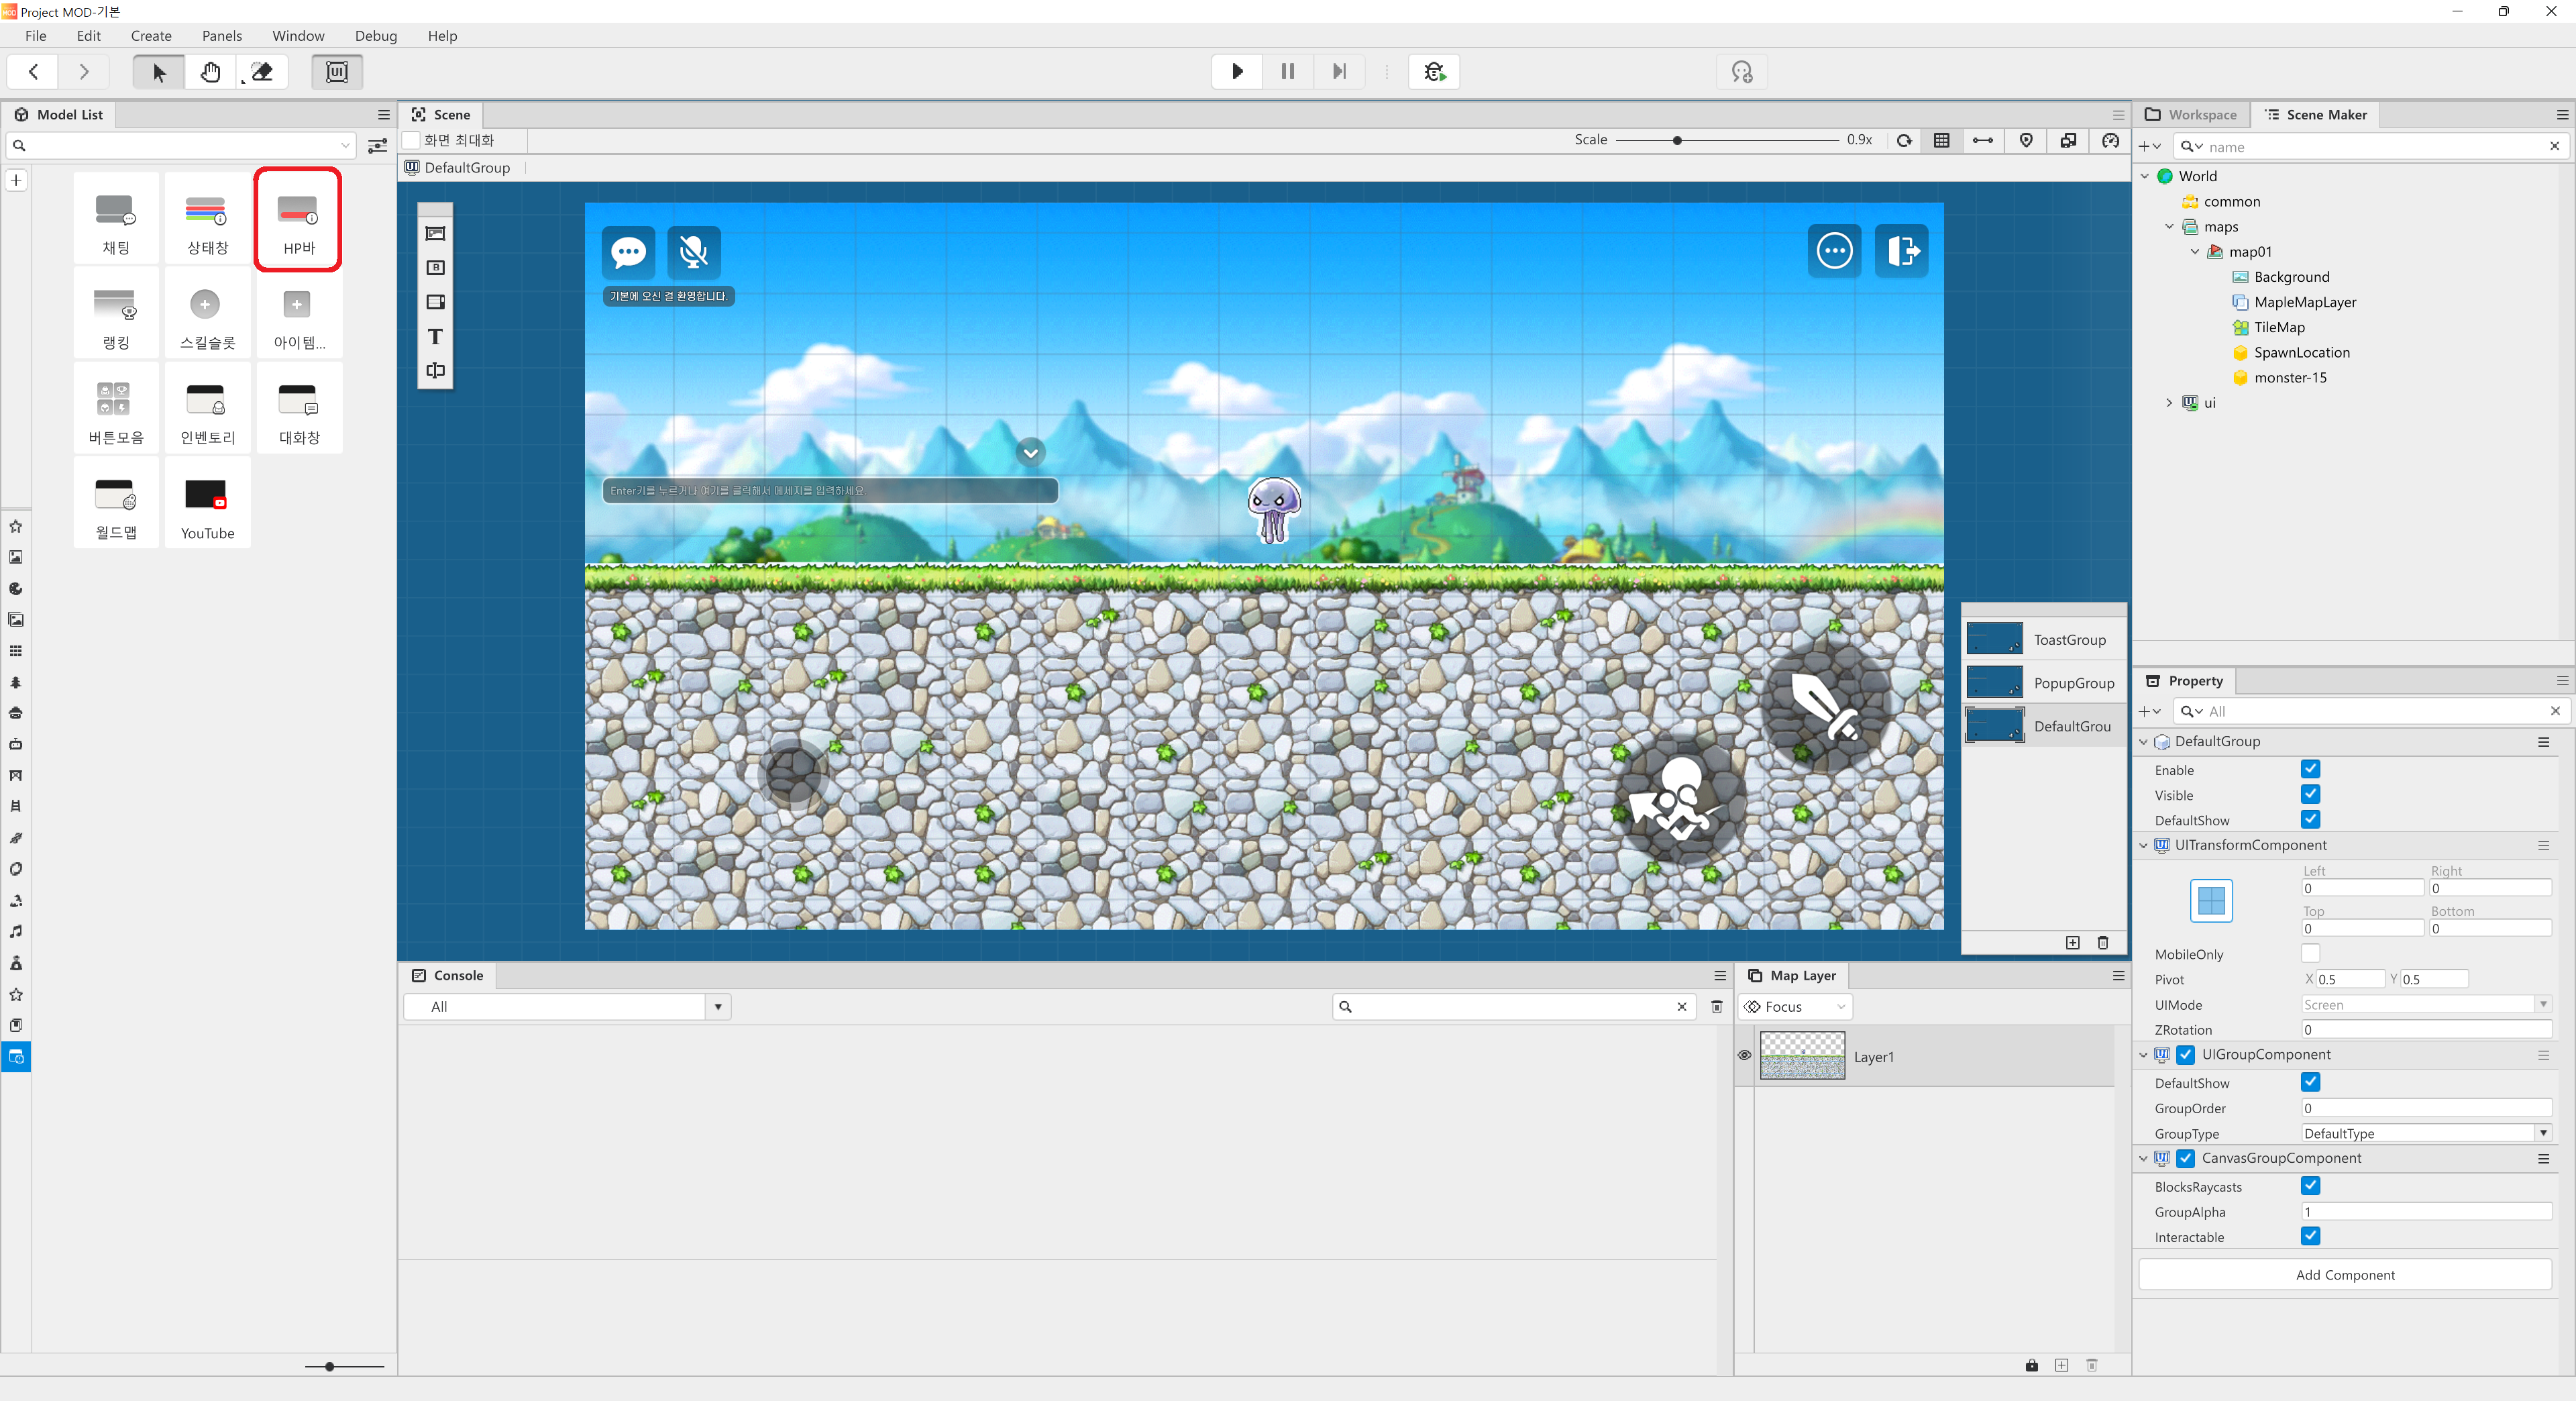Reset scene scale with refresh icon

pyautogui.click(x=1904, y=140)
